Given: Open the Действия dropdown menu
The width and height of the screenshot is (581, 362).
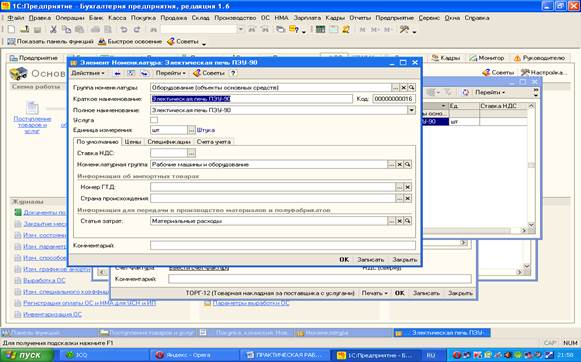Looking at the screenshot, I should [88, 73].
